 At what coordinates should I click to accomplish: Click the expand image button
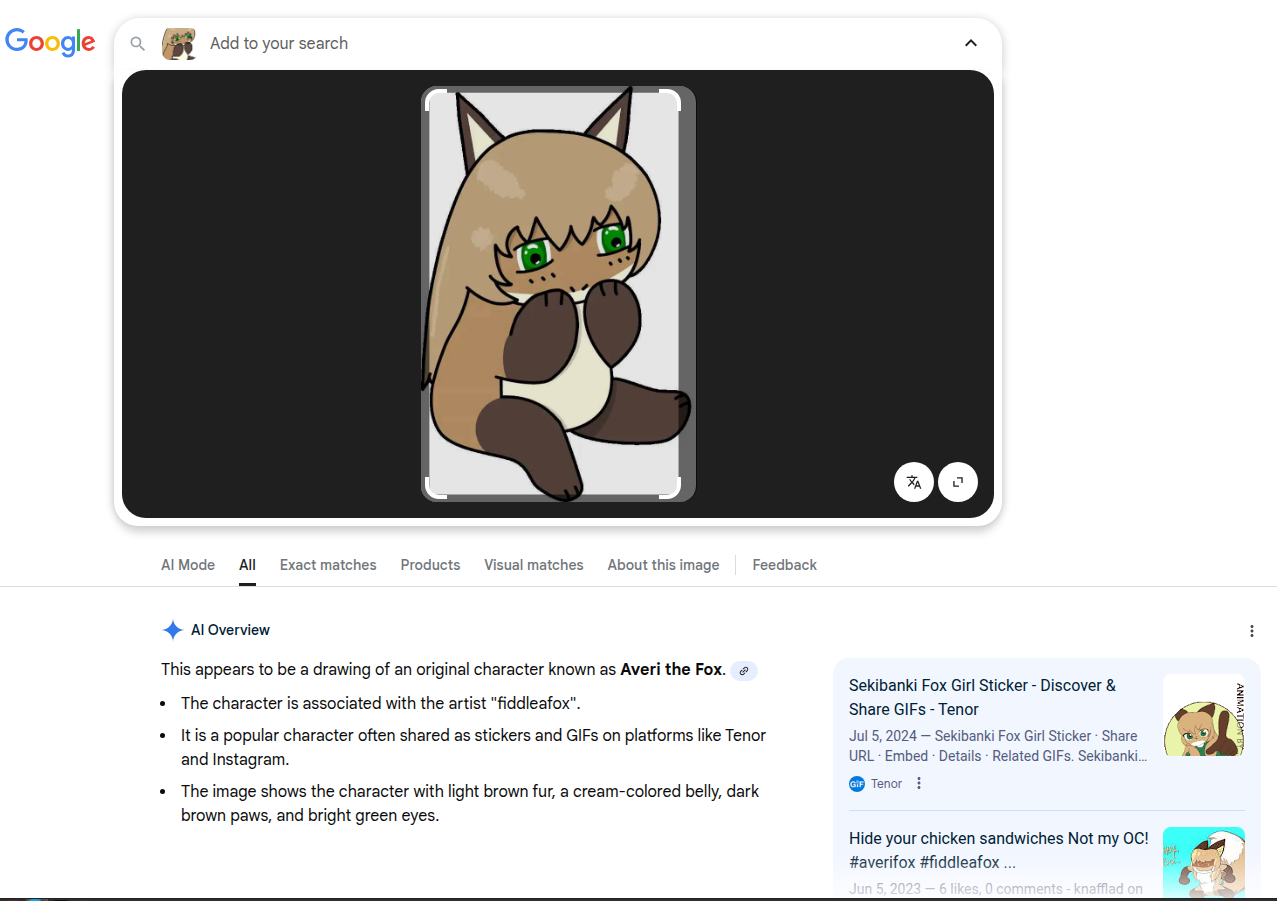click(x=957, y=482)
